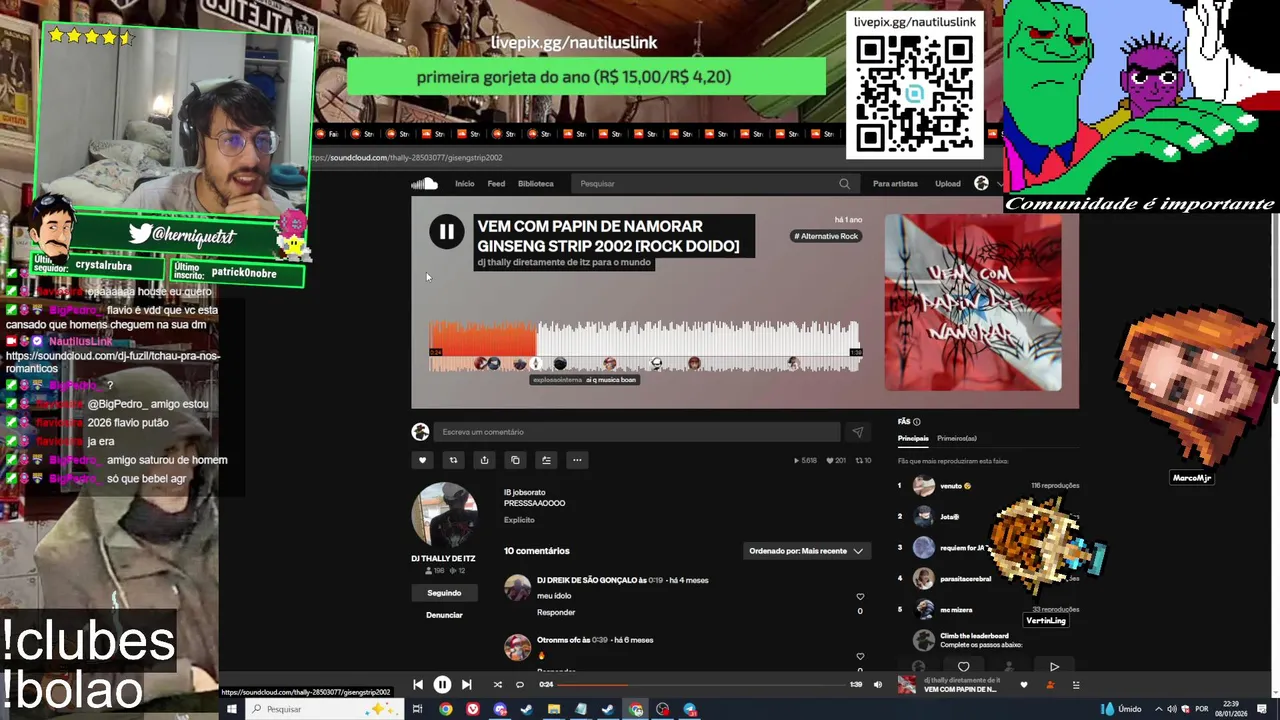Select the Principais fans tab

pos(912,438)
